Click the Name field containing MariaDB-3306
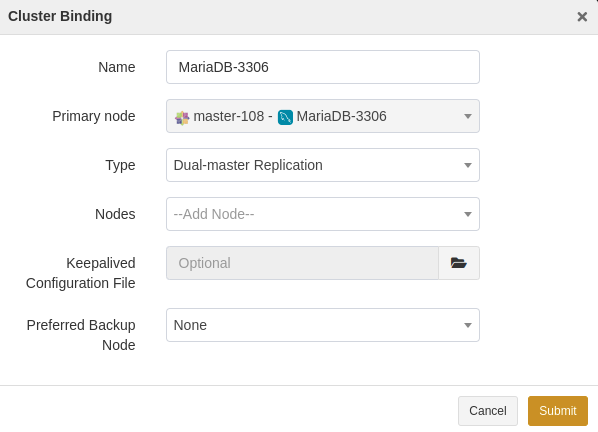The height and width of the screenshot is (432, 598). pos(323,67)
